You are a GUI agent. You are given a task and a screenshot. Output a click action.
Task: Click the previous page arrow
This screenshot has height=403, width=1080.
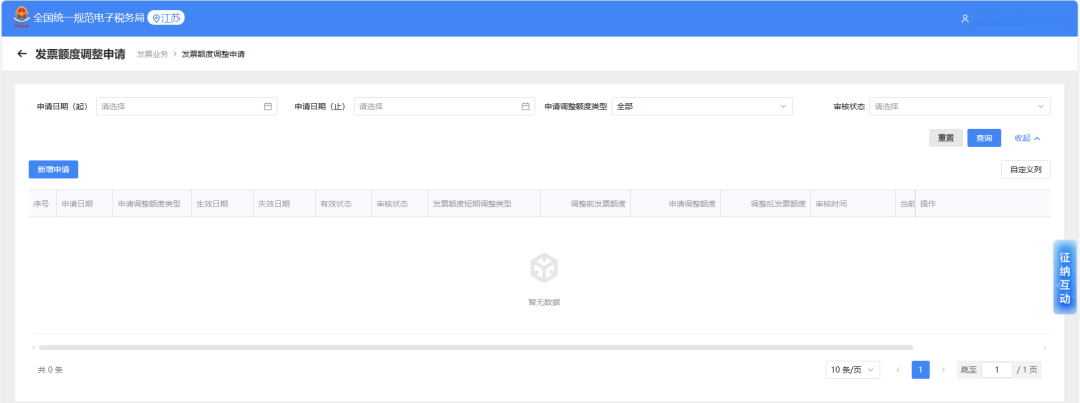click(898, 370)
